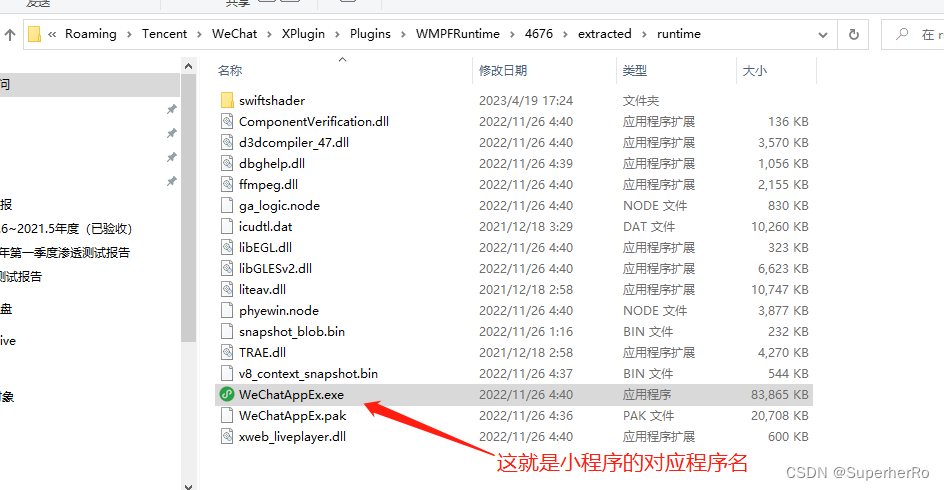
Task: Expand the chevron after Tencent breadcrumb
Action: 199,34
